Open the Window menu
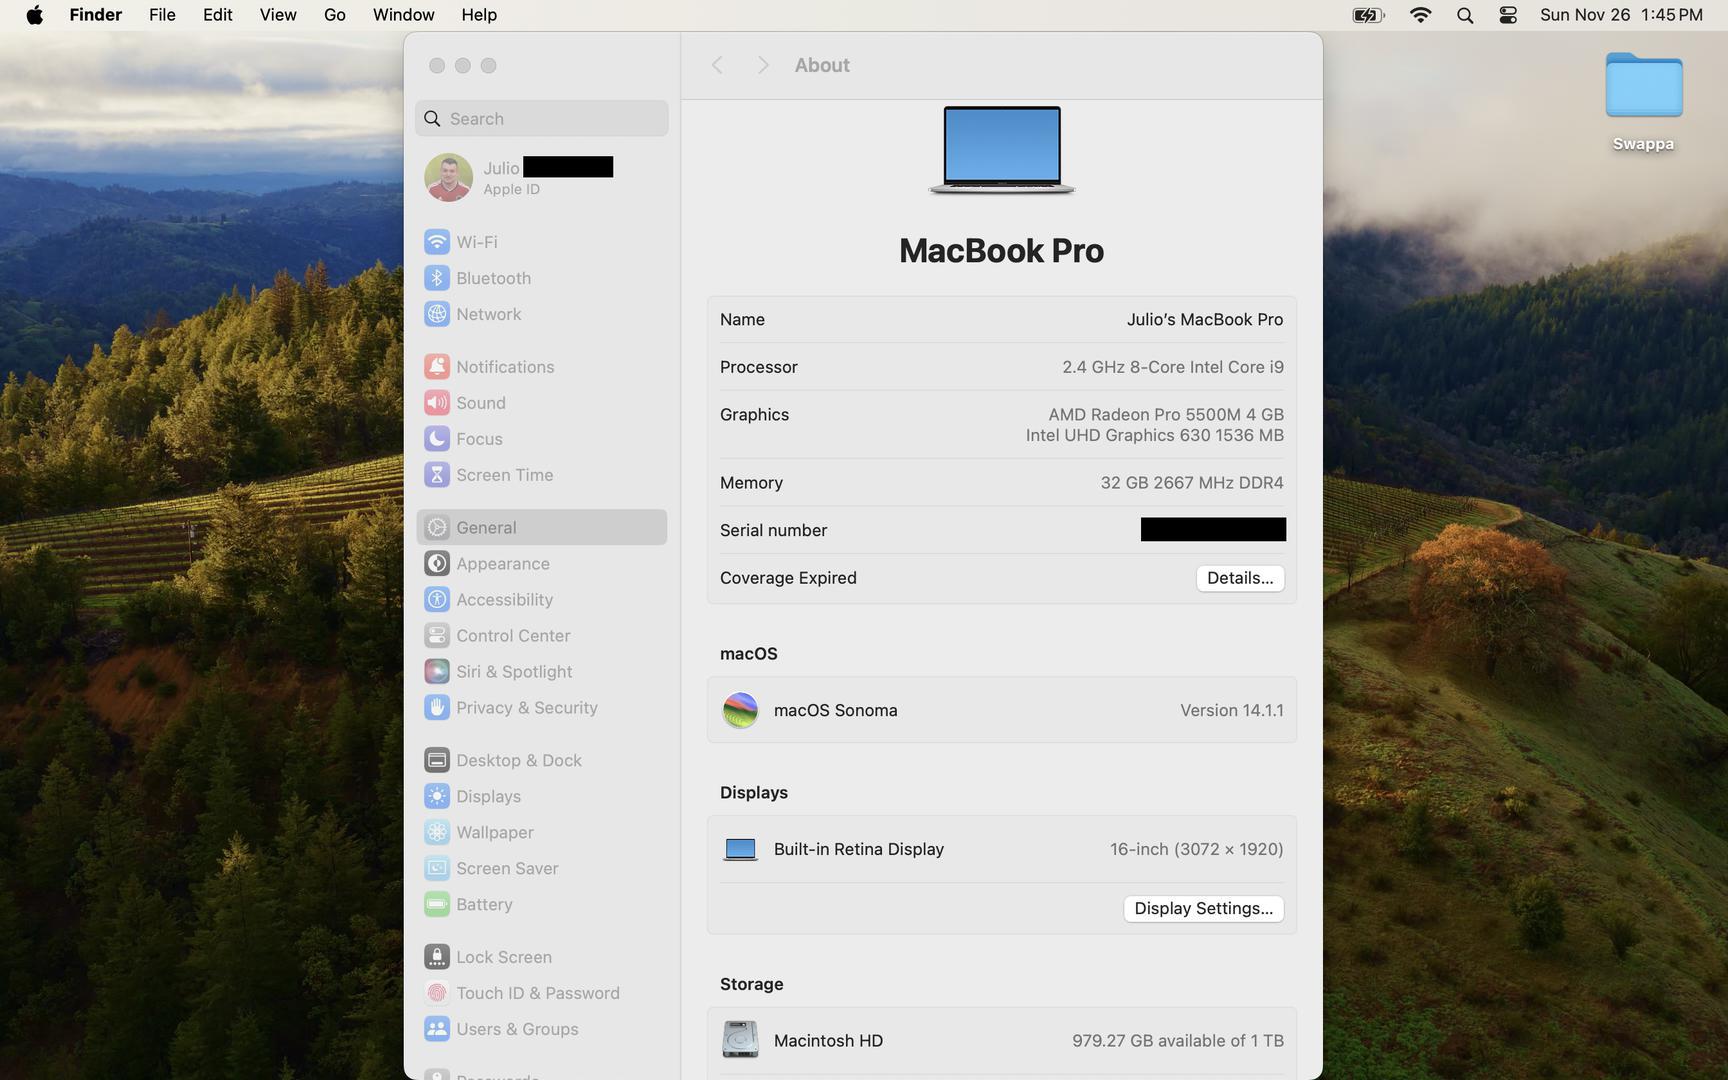The width and height of the screenshot is (1728, 1080). (x=403, y=15)
